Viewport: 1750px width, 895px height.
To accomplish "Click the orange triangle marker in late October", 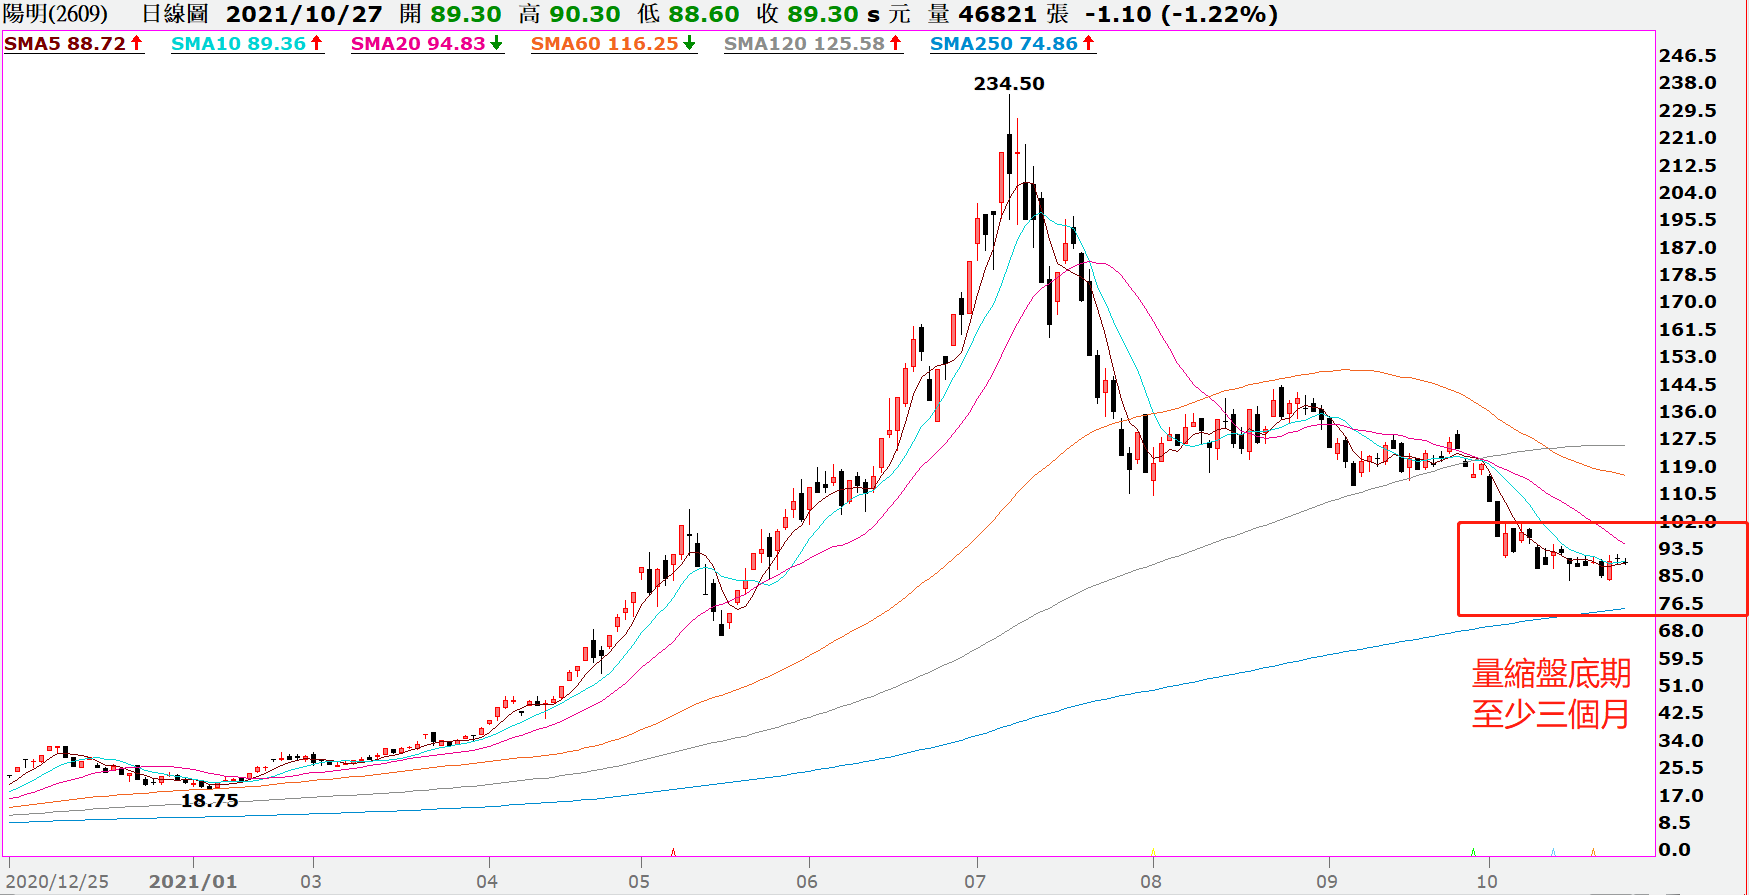I will pyautogui.click(x=1593, y=852).
